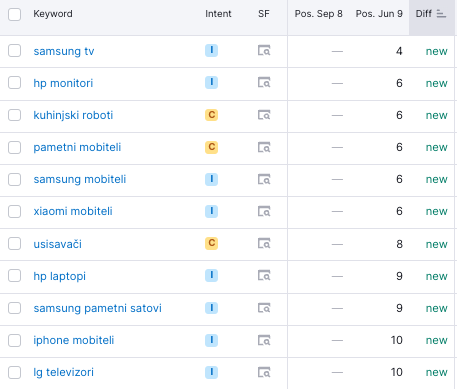The image size is (457, 389).
Task: Click informational intent badge for hp laptopi
Action: tap(211, 275)
